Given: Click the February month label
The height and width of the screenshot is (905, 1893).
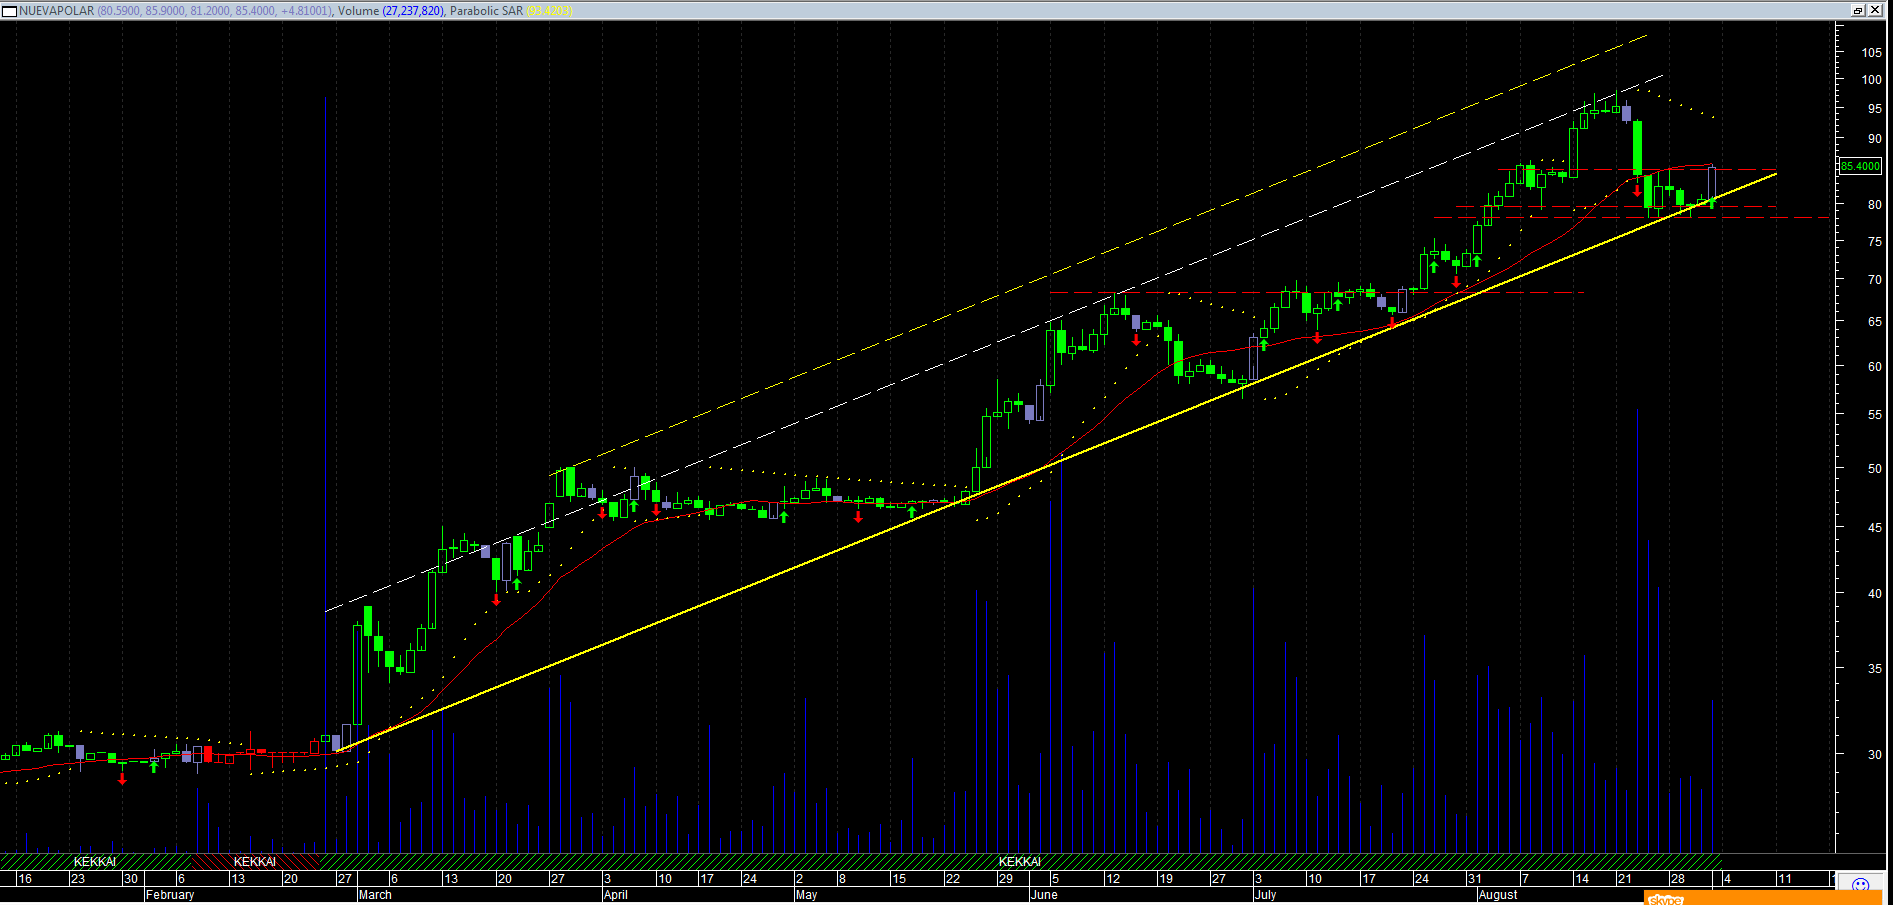Looking at the screenshot, I should [x=170, y=895].
